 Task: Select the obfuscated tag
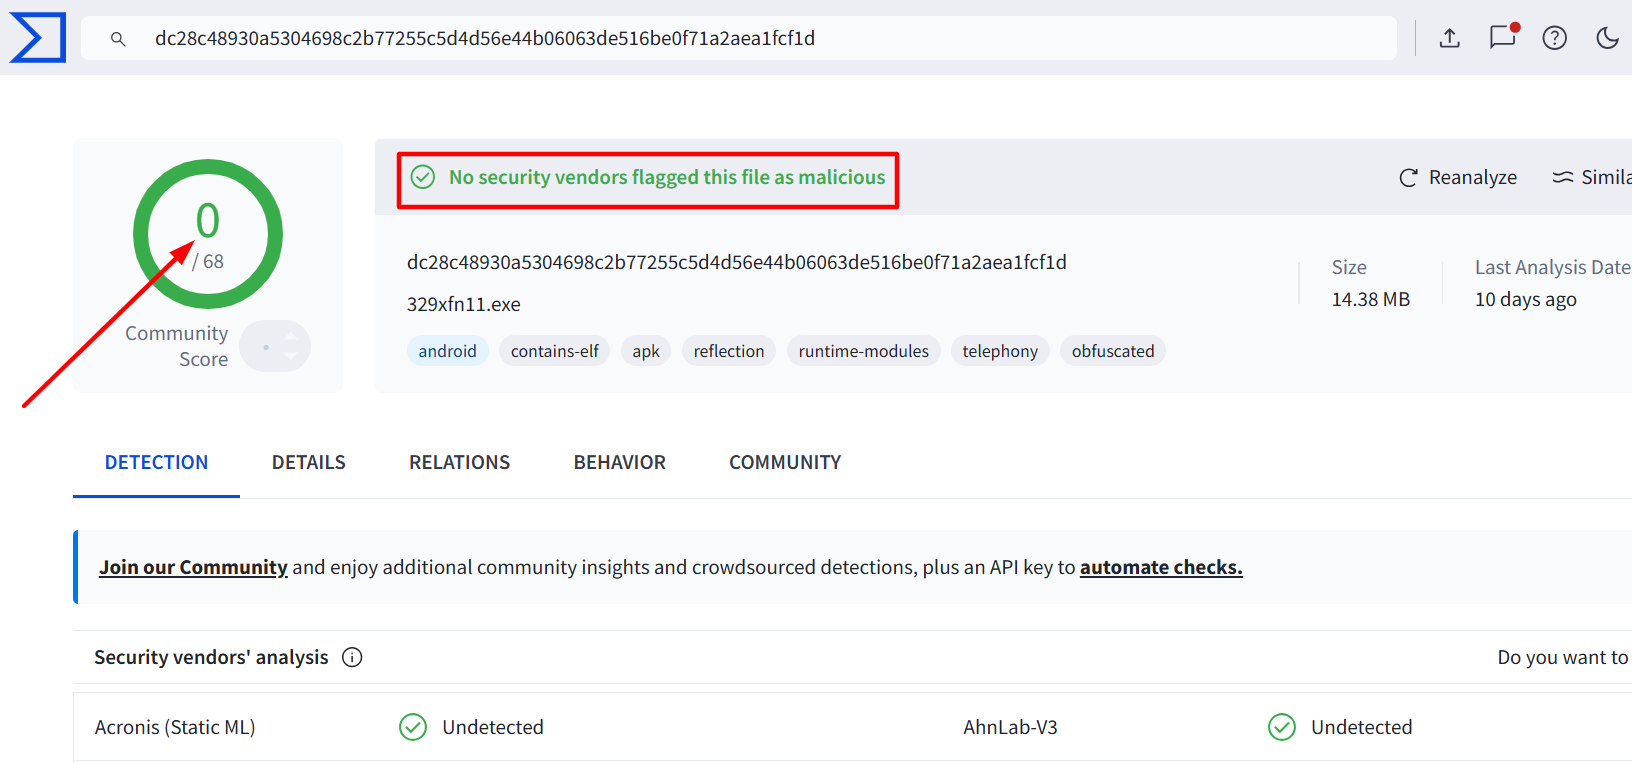1113,351
